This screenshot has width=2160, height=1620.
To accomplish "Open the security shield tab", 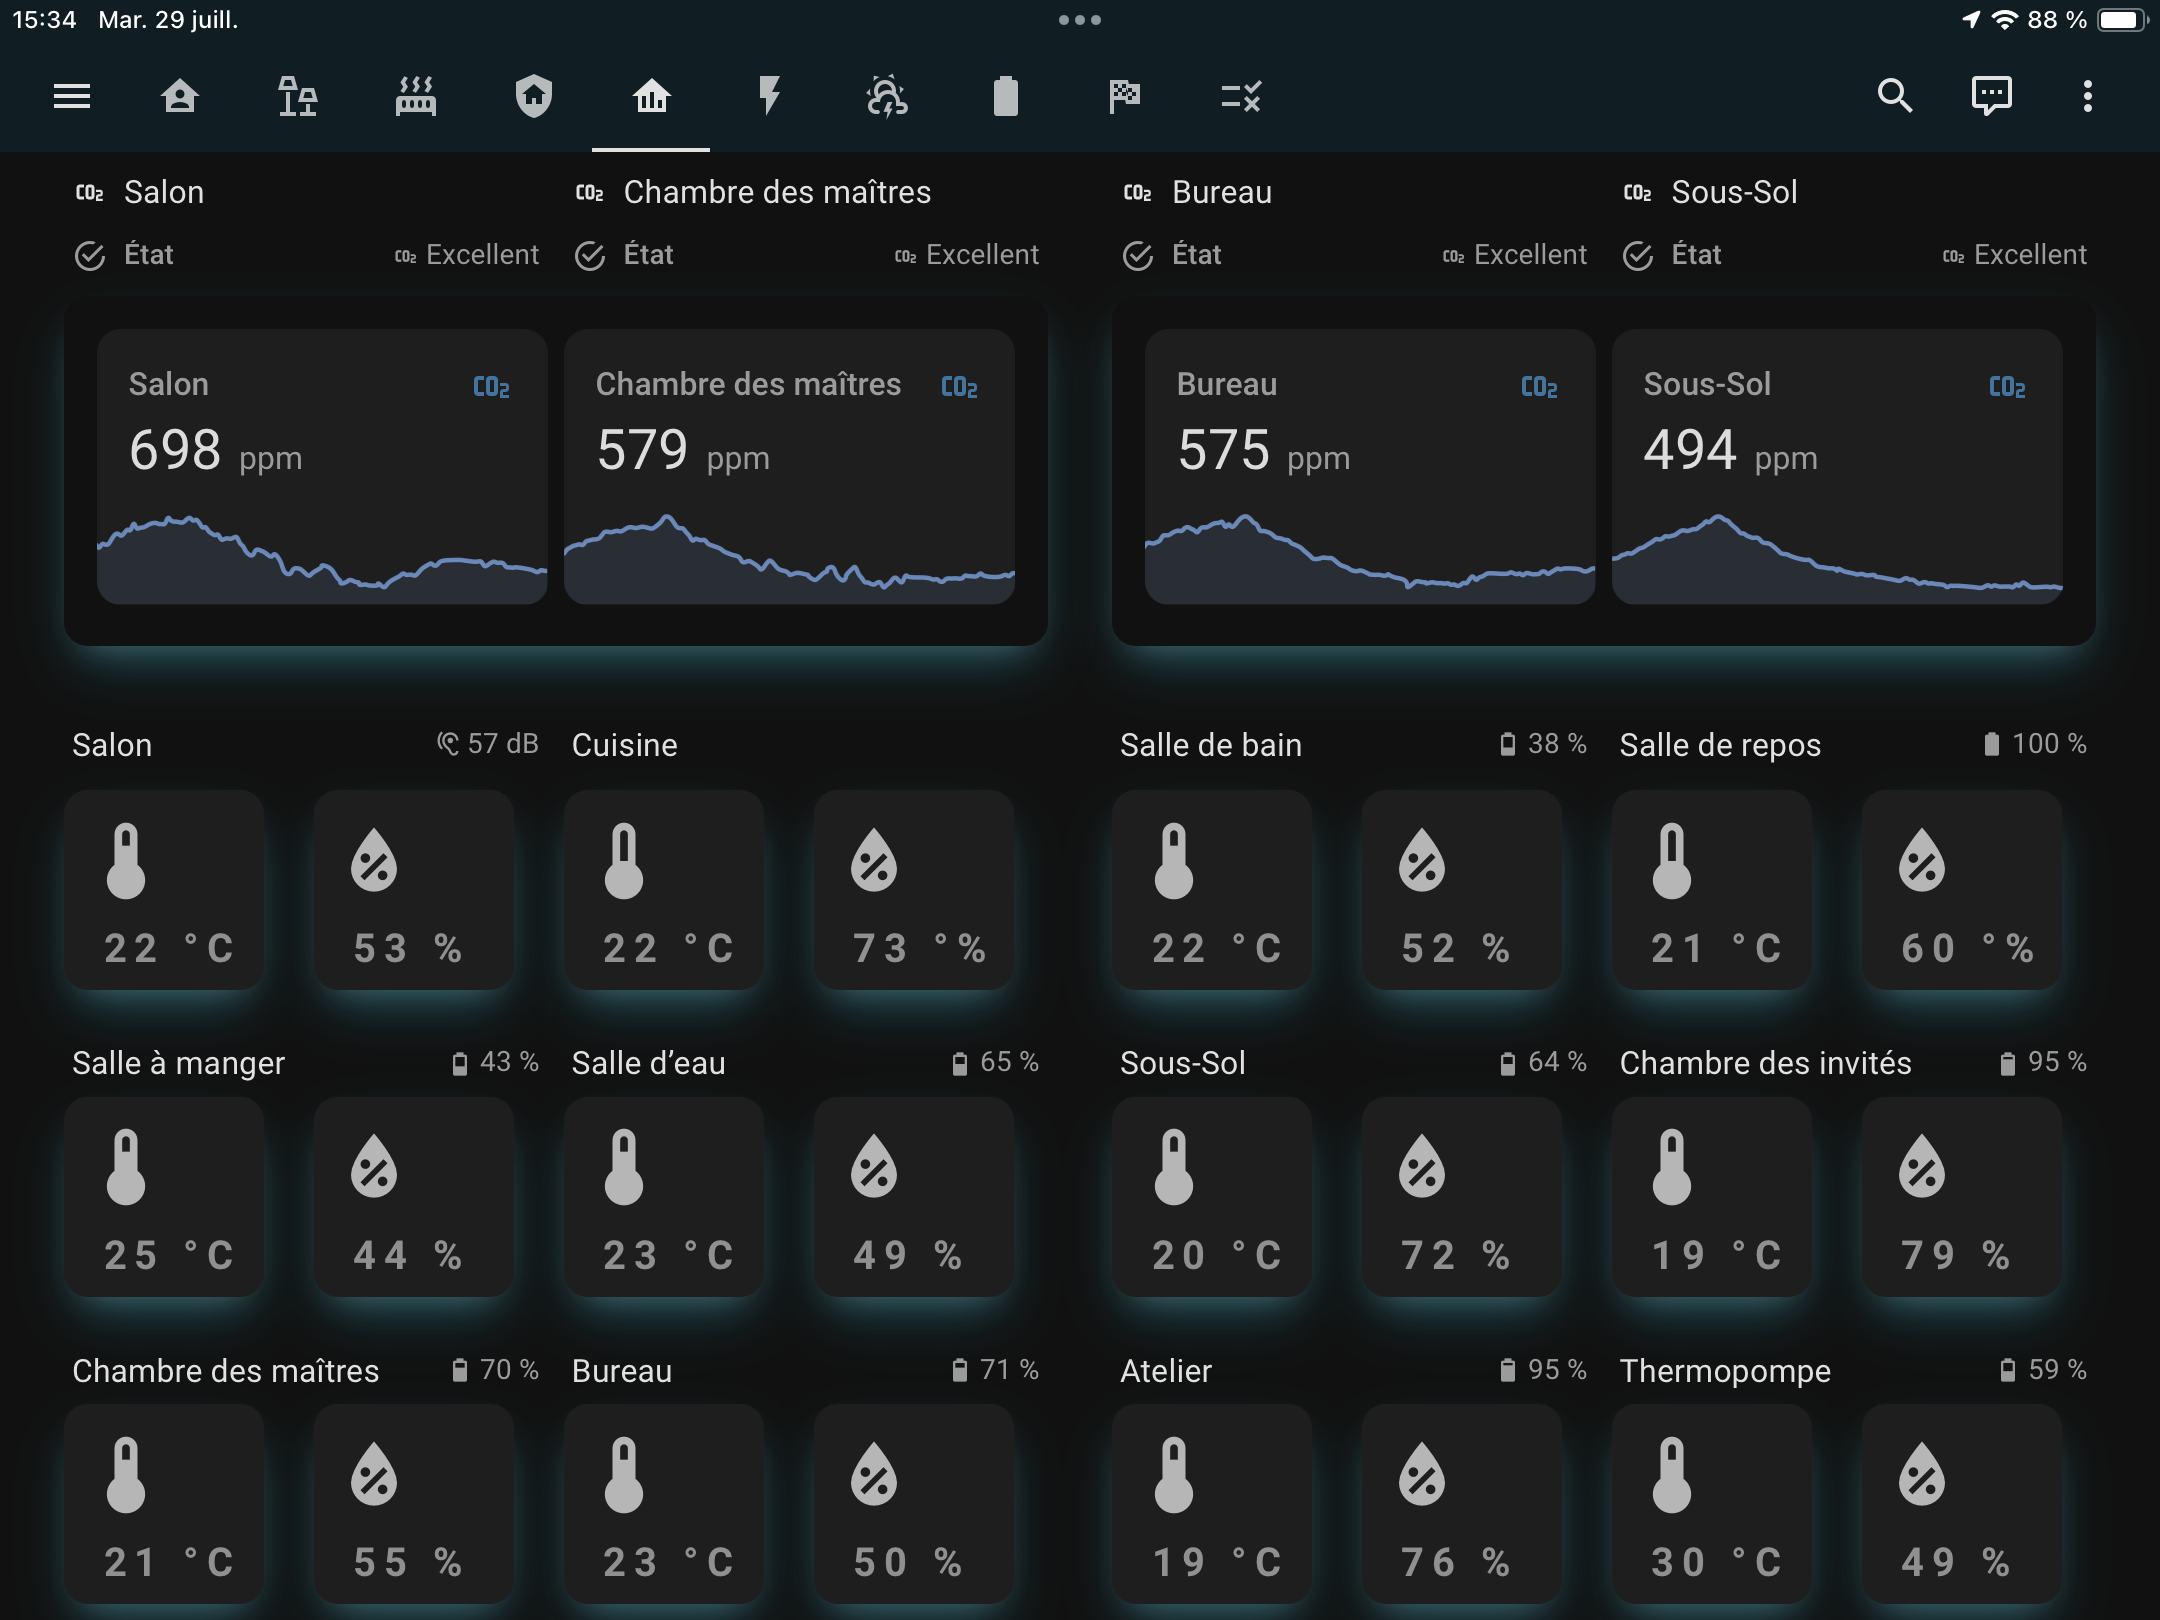I will [x=533, y=96].
